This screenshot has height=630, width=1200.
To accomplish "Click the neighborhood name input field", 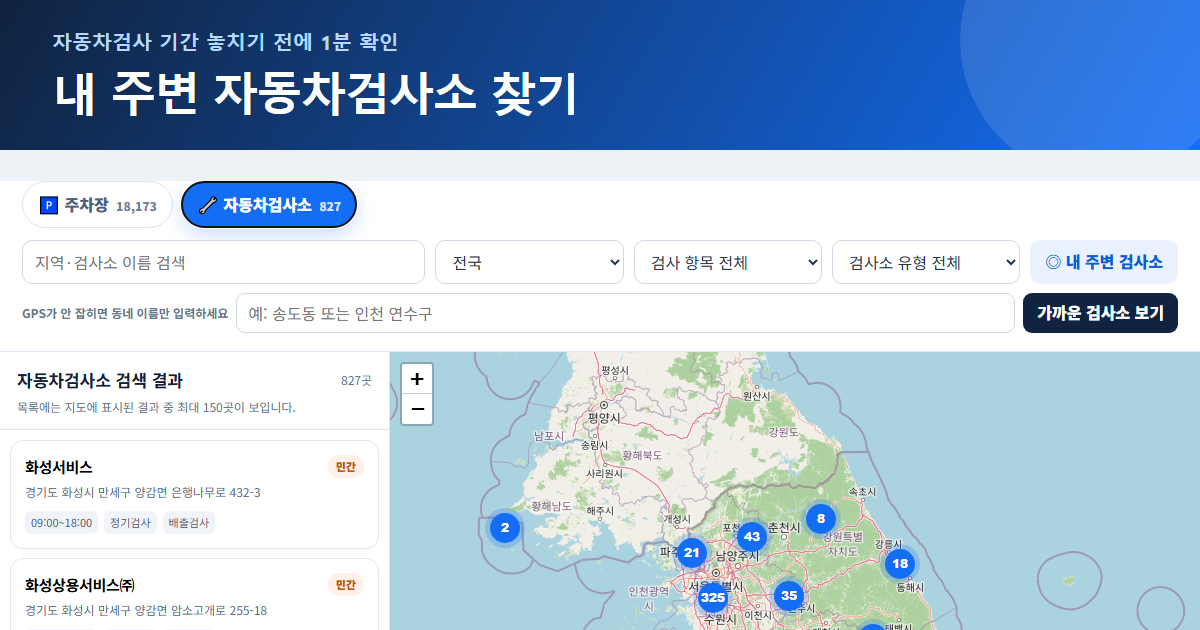I will point(625,313).
